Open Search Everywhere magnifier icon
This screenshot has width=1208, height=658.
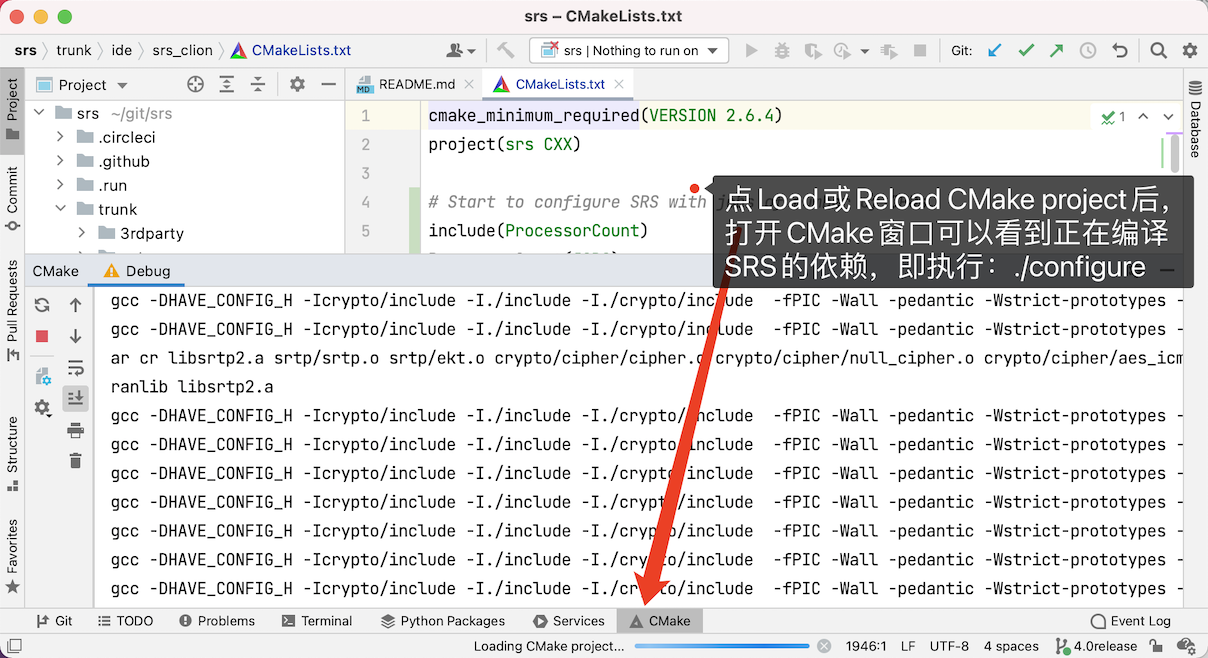coord(1158,50)
